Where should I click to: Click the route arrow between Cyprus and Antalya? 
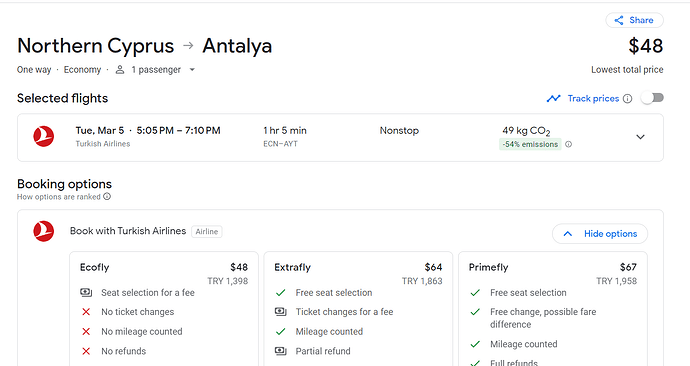188,45
